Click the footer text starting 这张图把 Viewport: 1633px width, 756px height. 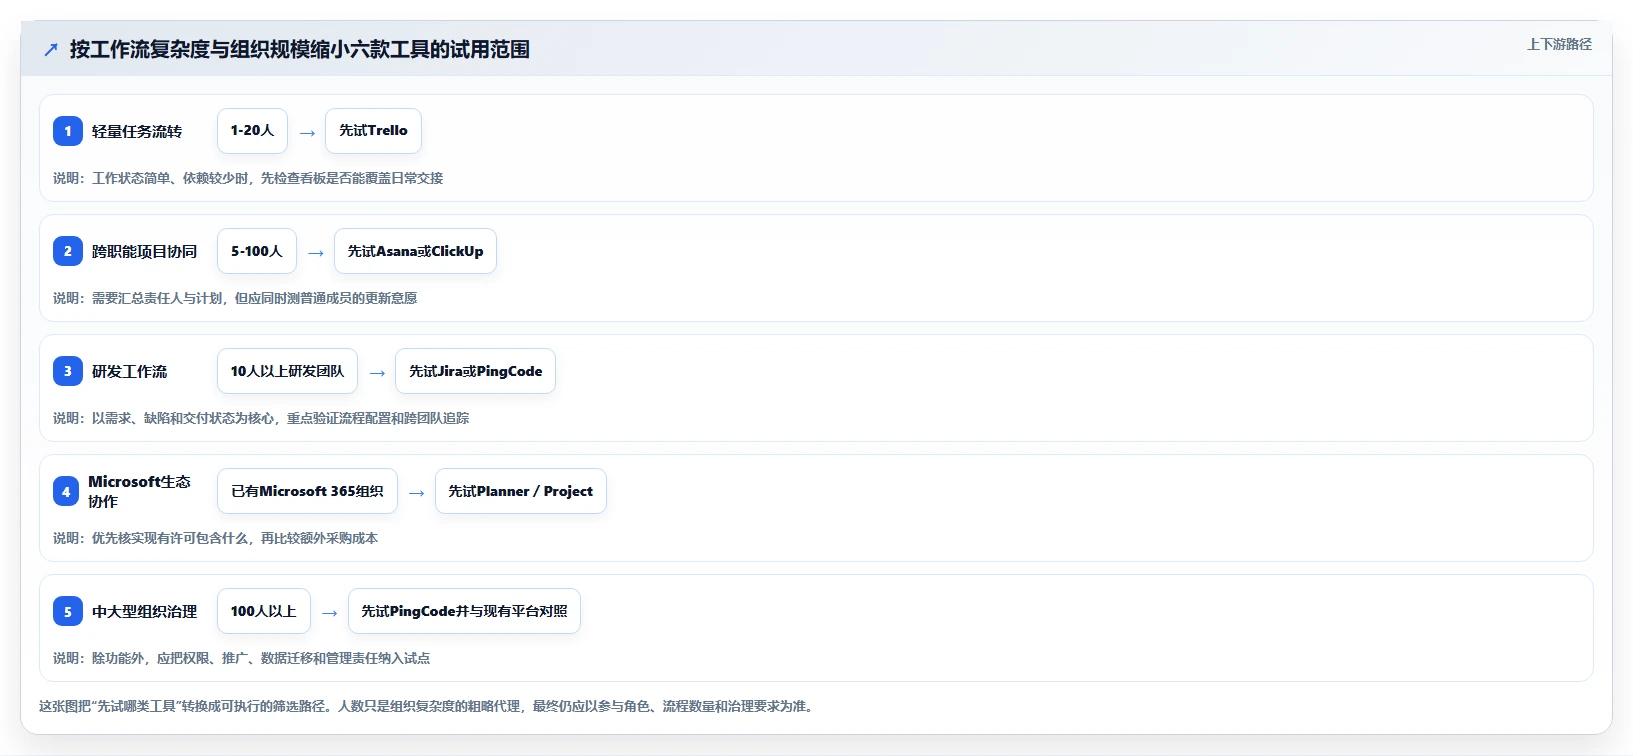(428, 706)
